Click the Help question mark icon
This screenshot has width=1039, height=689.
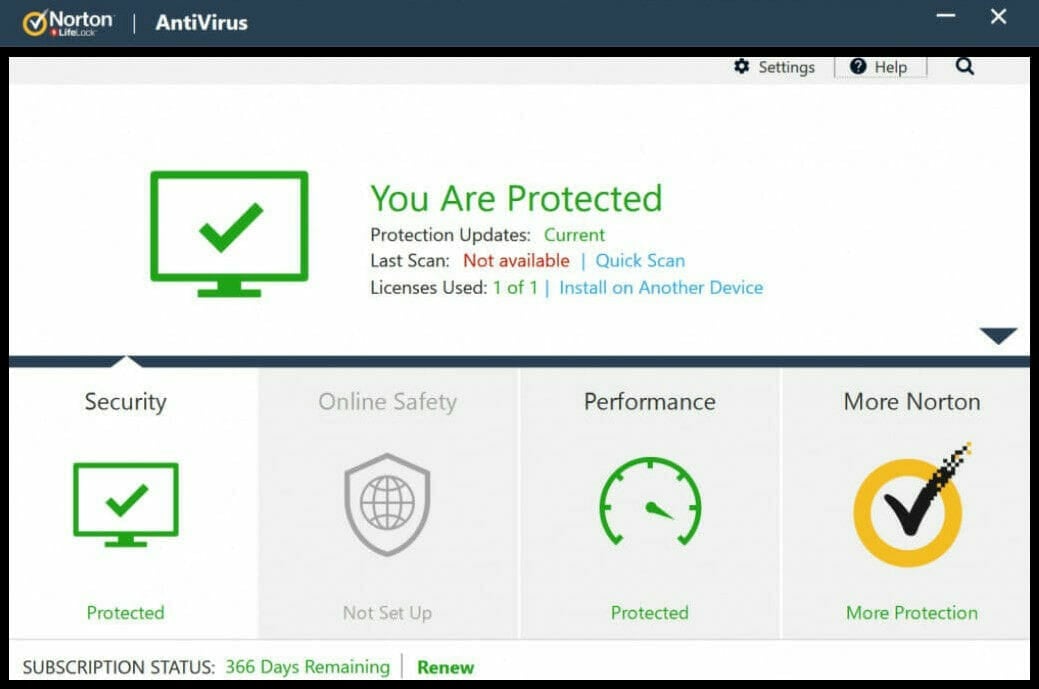858,66
